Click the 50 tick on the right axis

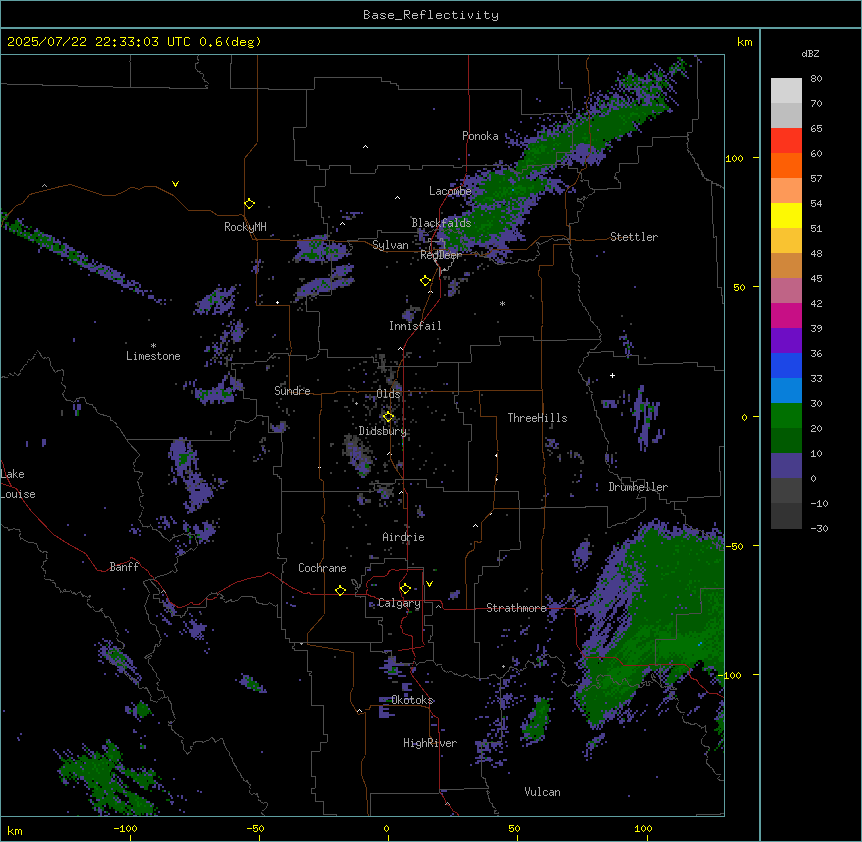pyautogui.click(x=739, y=287)
